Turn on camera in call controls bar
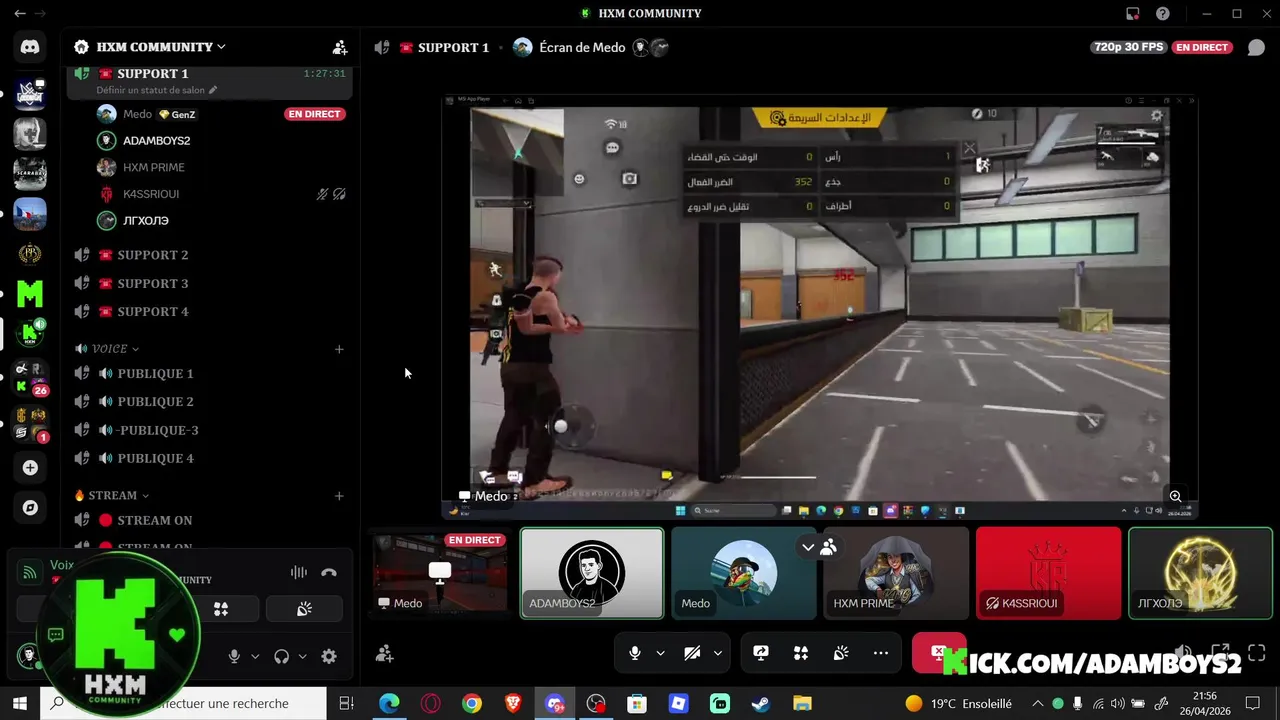Image resolution: width=1280 pixels, height=720 pixels. point(692,653)
